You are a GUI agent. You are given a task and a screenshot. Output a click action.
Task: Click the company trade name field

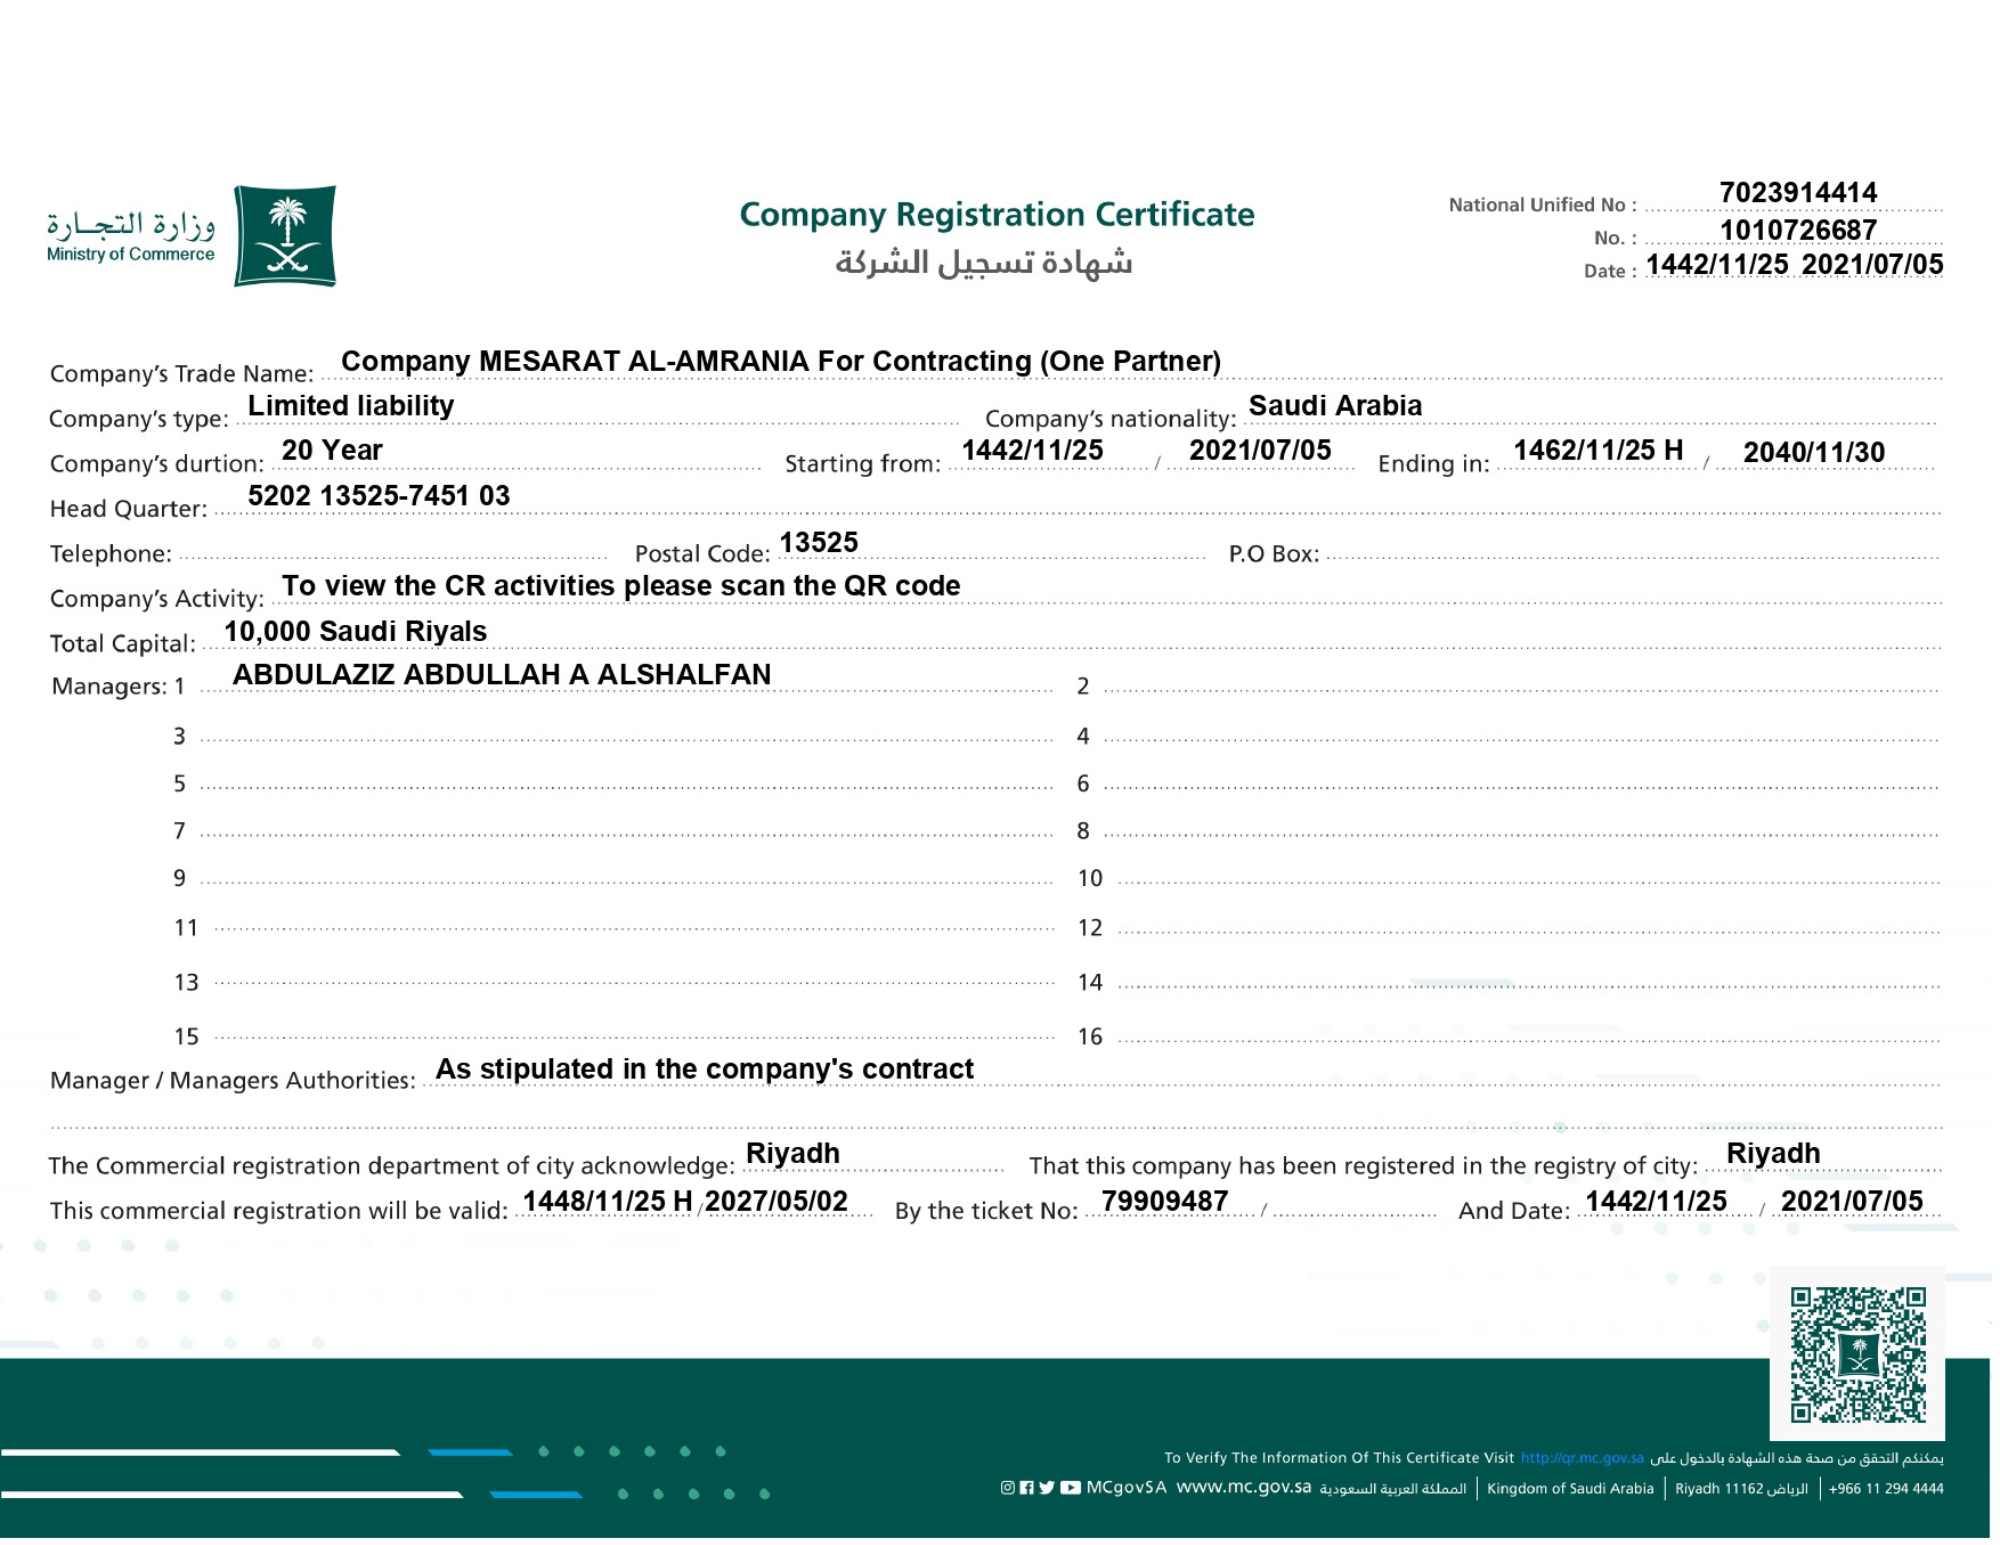tap(780, 362)
